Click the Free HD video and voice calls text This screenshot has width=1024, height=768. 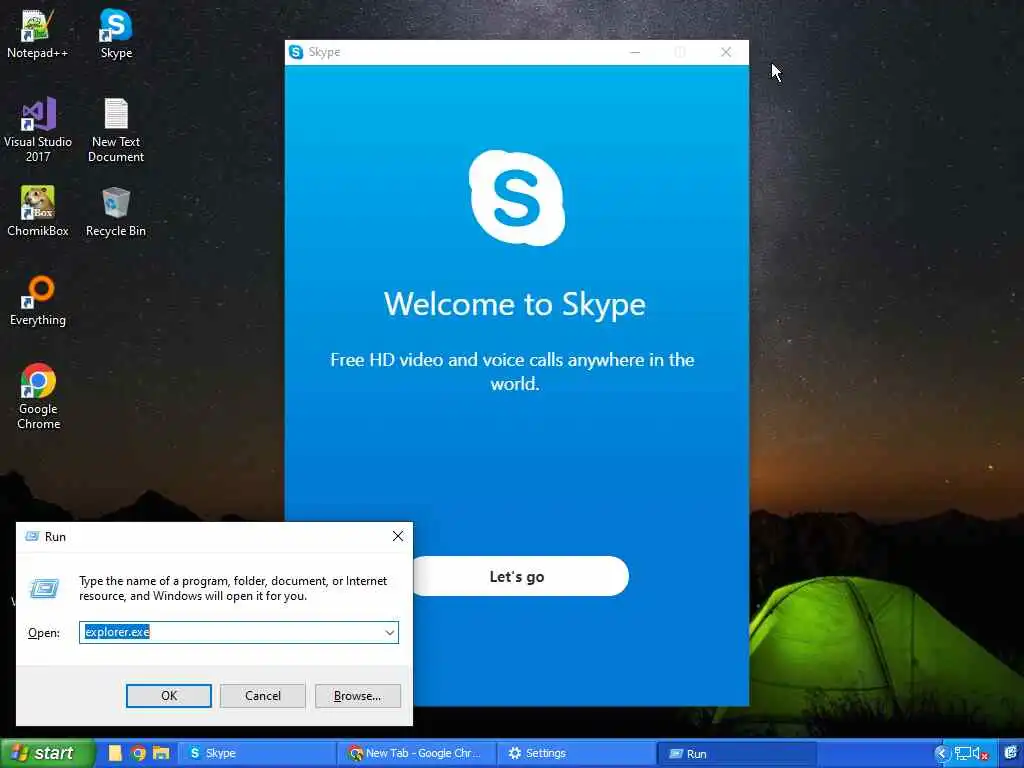(512, 371)
